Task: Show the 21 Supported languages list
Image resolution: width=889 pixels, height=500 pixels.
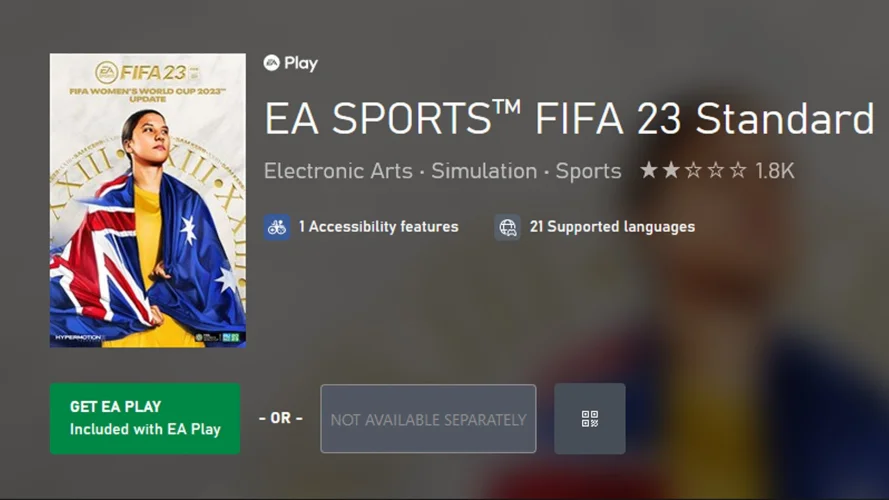Action: (x=612, y=227)
